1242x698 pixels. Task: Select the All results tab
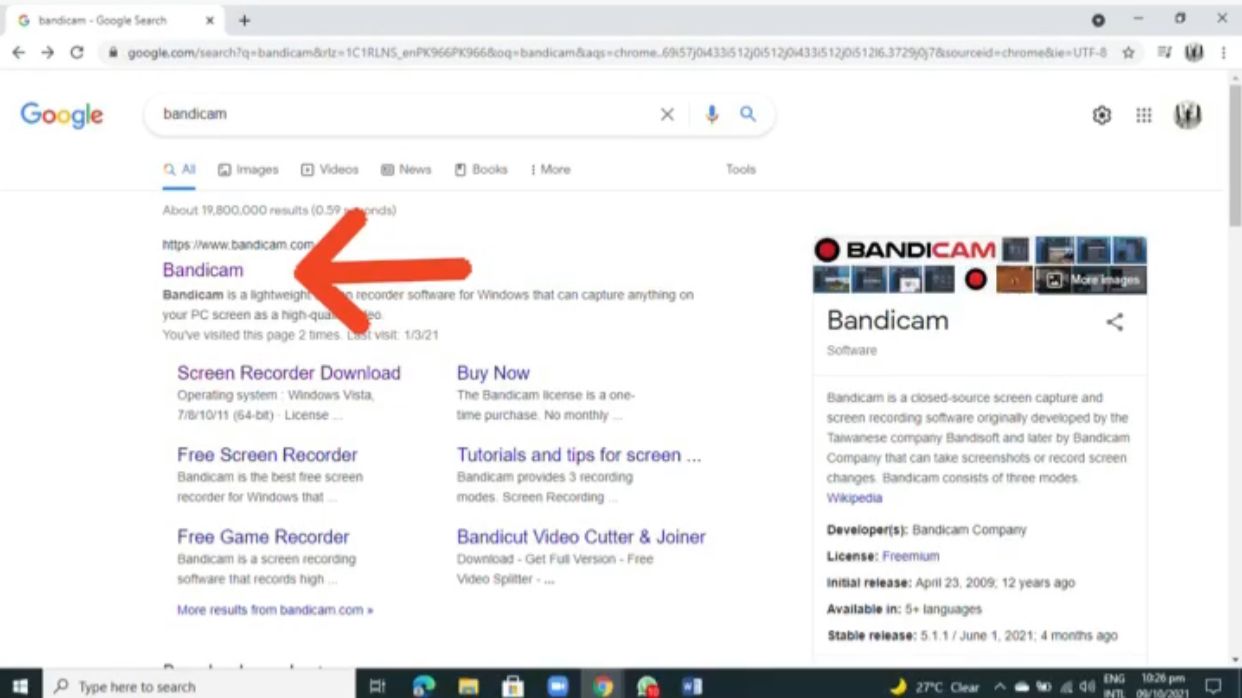coord(179,170)
